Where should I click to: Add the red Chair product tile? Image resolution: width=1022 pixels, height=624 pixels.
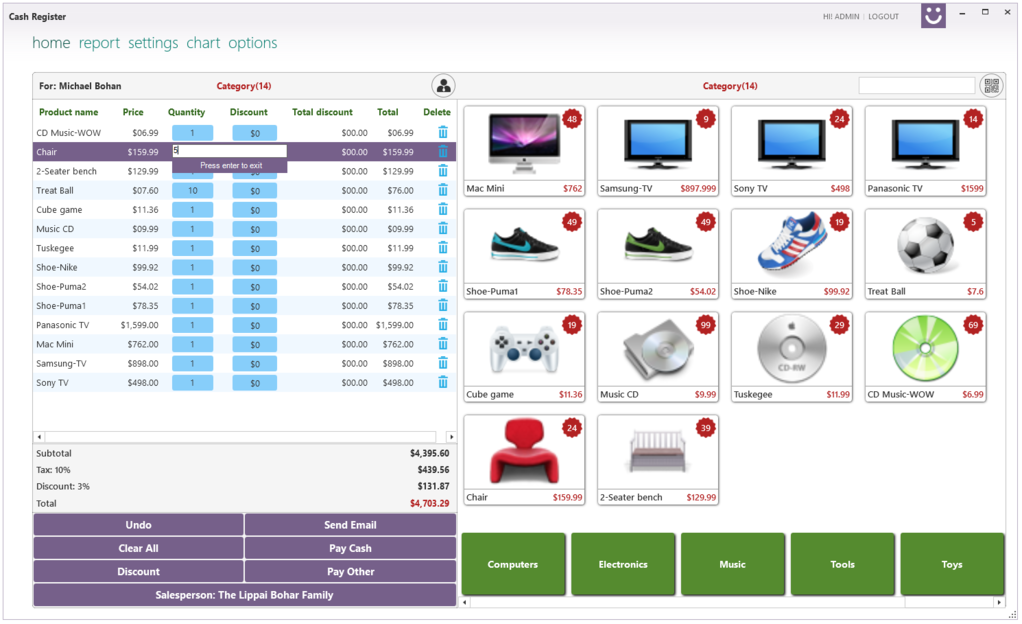tap(524, 460)
